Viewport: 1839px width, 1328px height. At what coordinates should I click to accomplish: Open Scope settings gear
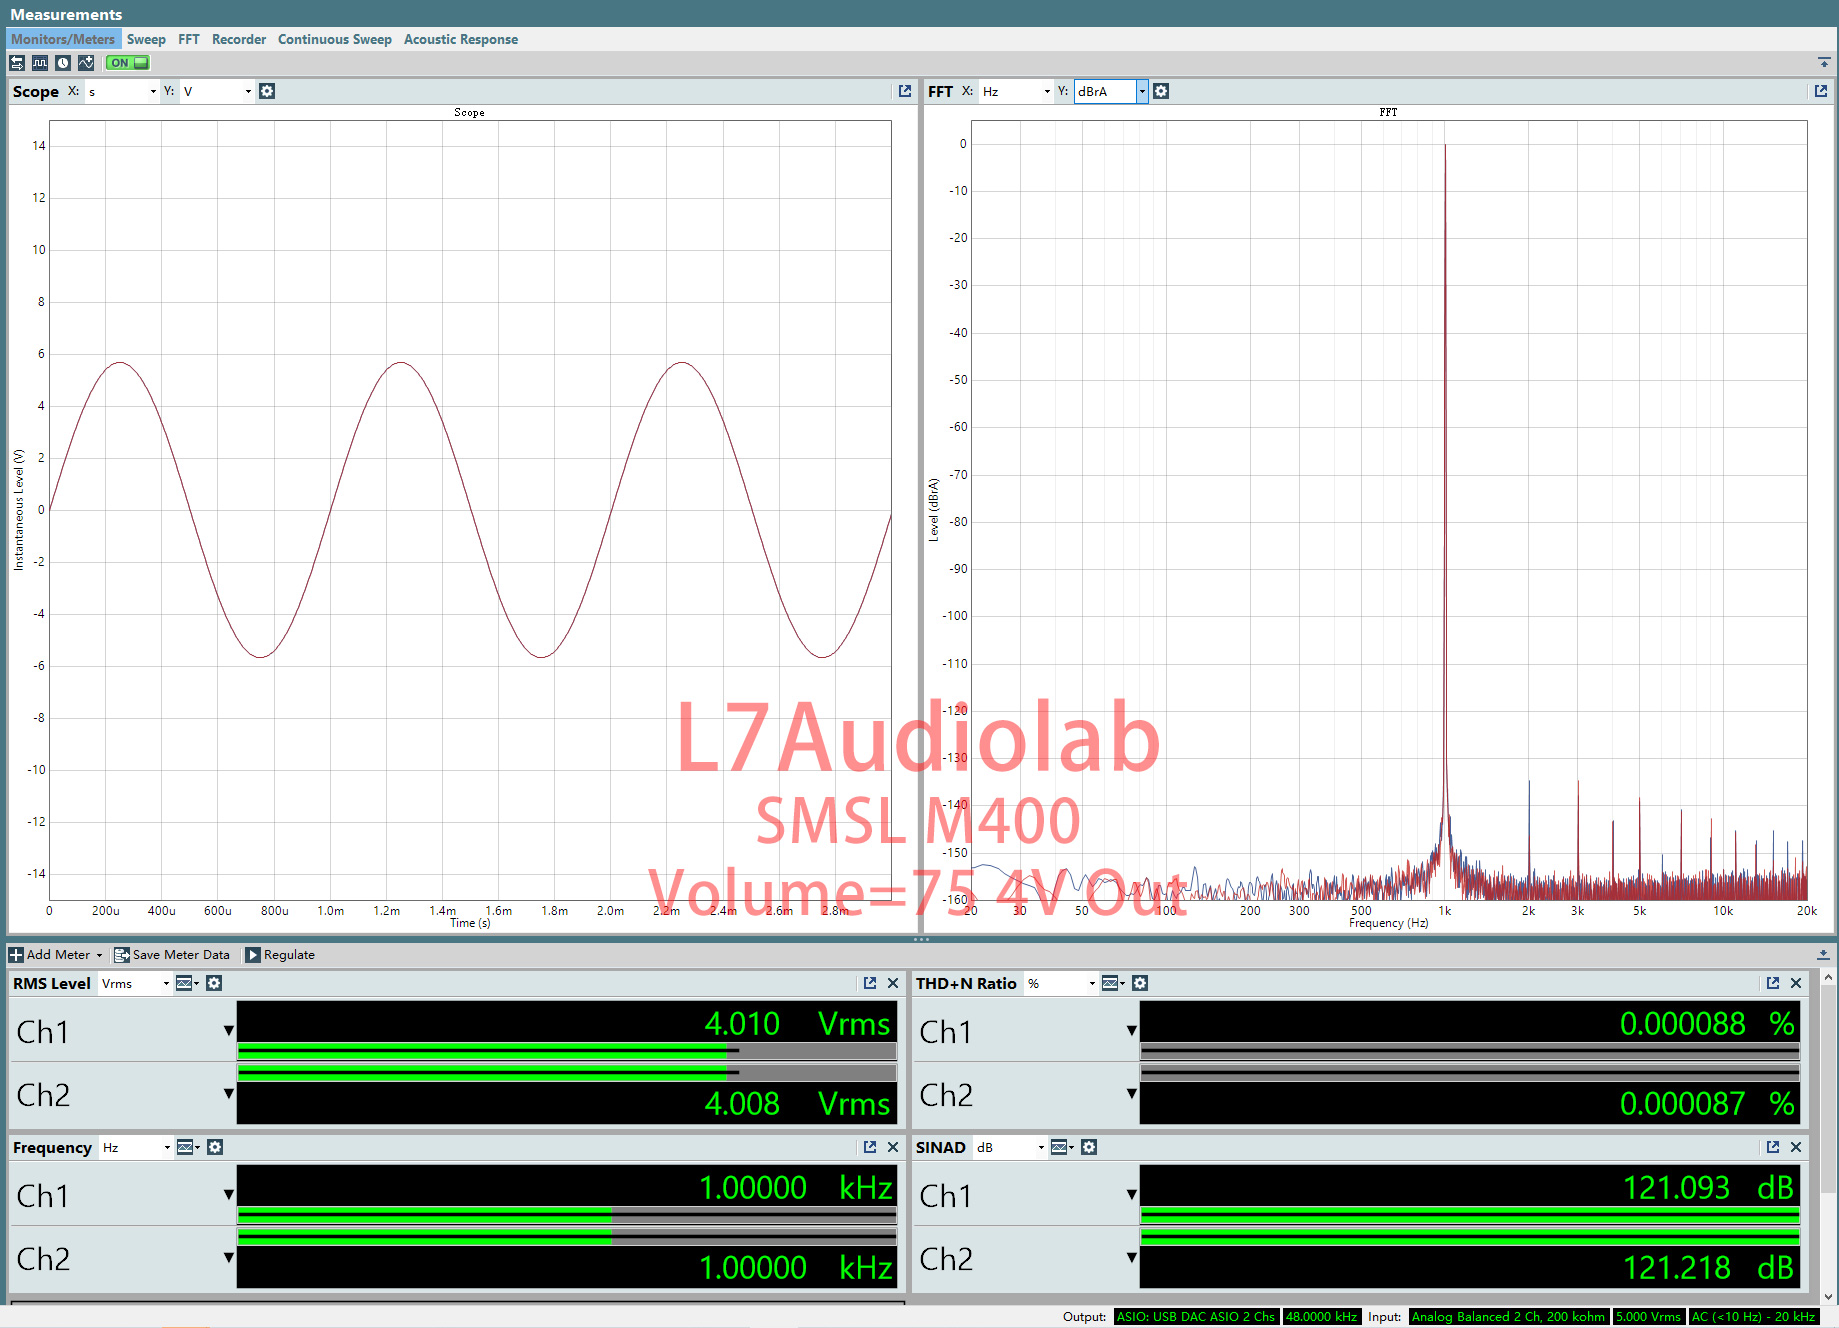[267, 91]
